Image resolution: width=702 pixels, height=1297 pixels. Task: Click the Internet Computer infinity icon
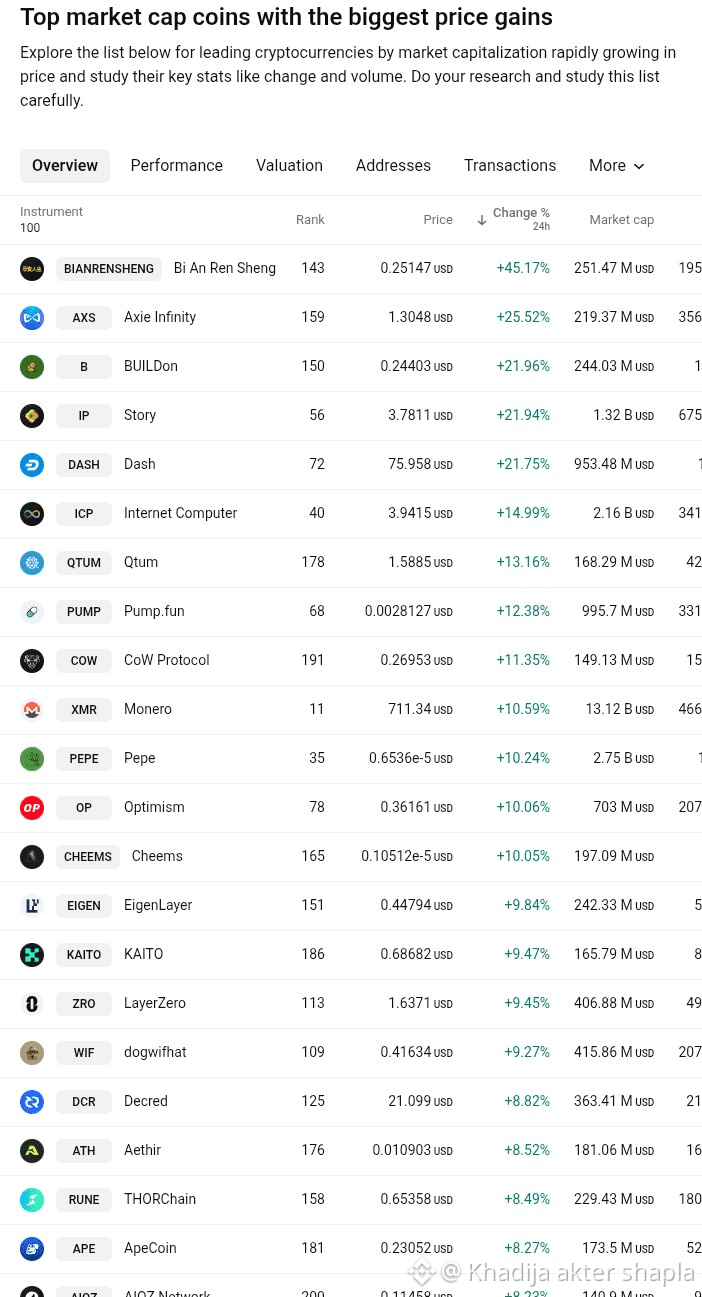coord(32,514)
